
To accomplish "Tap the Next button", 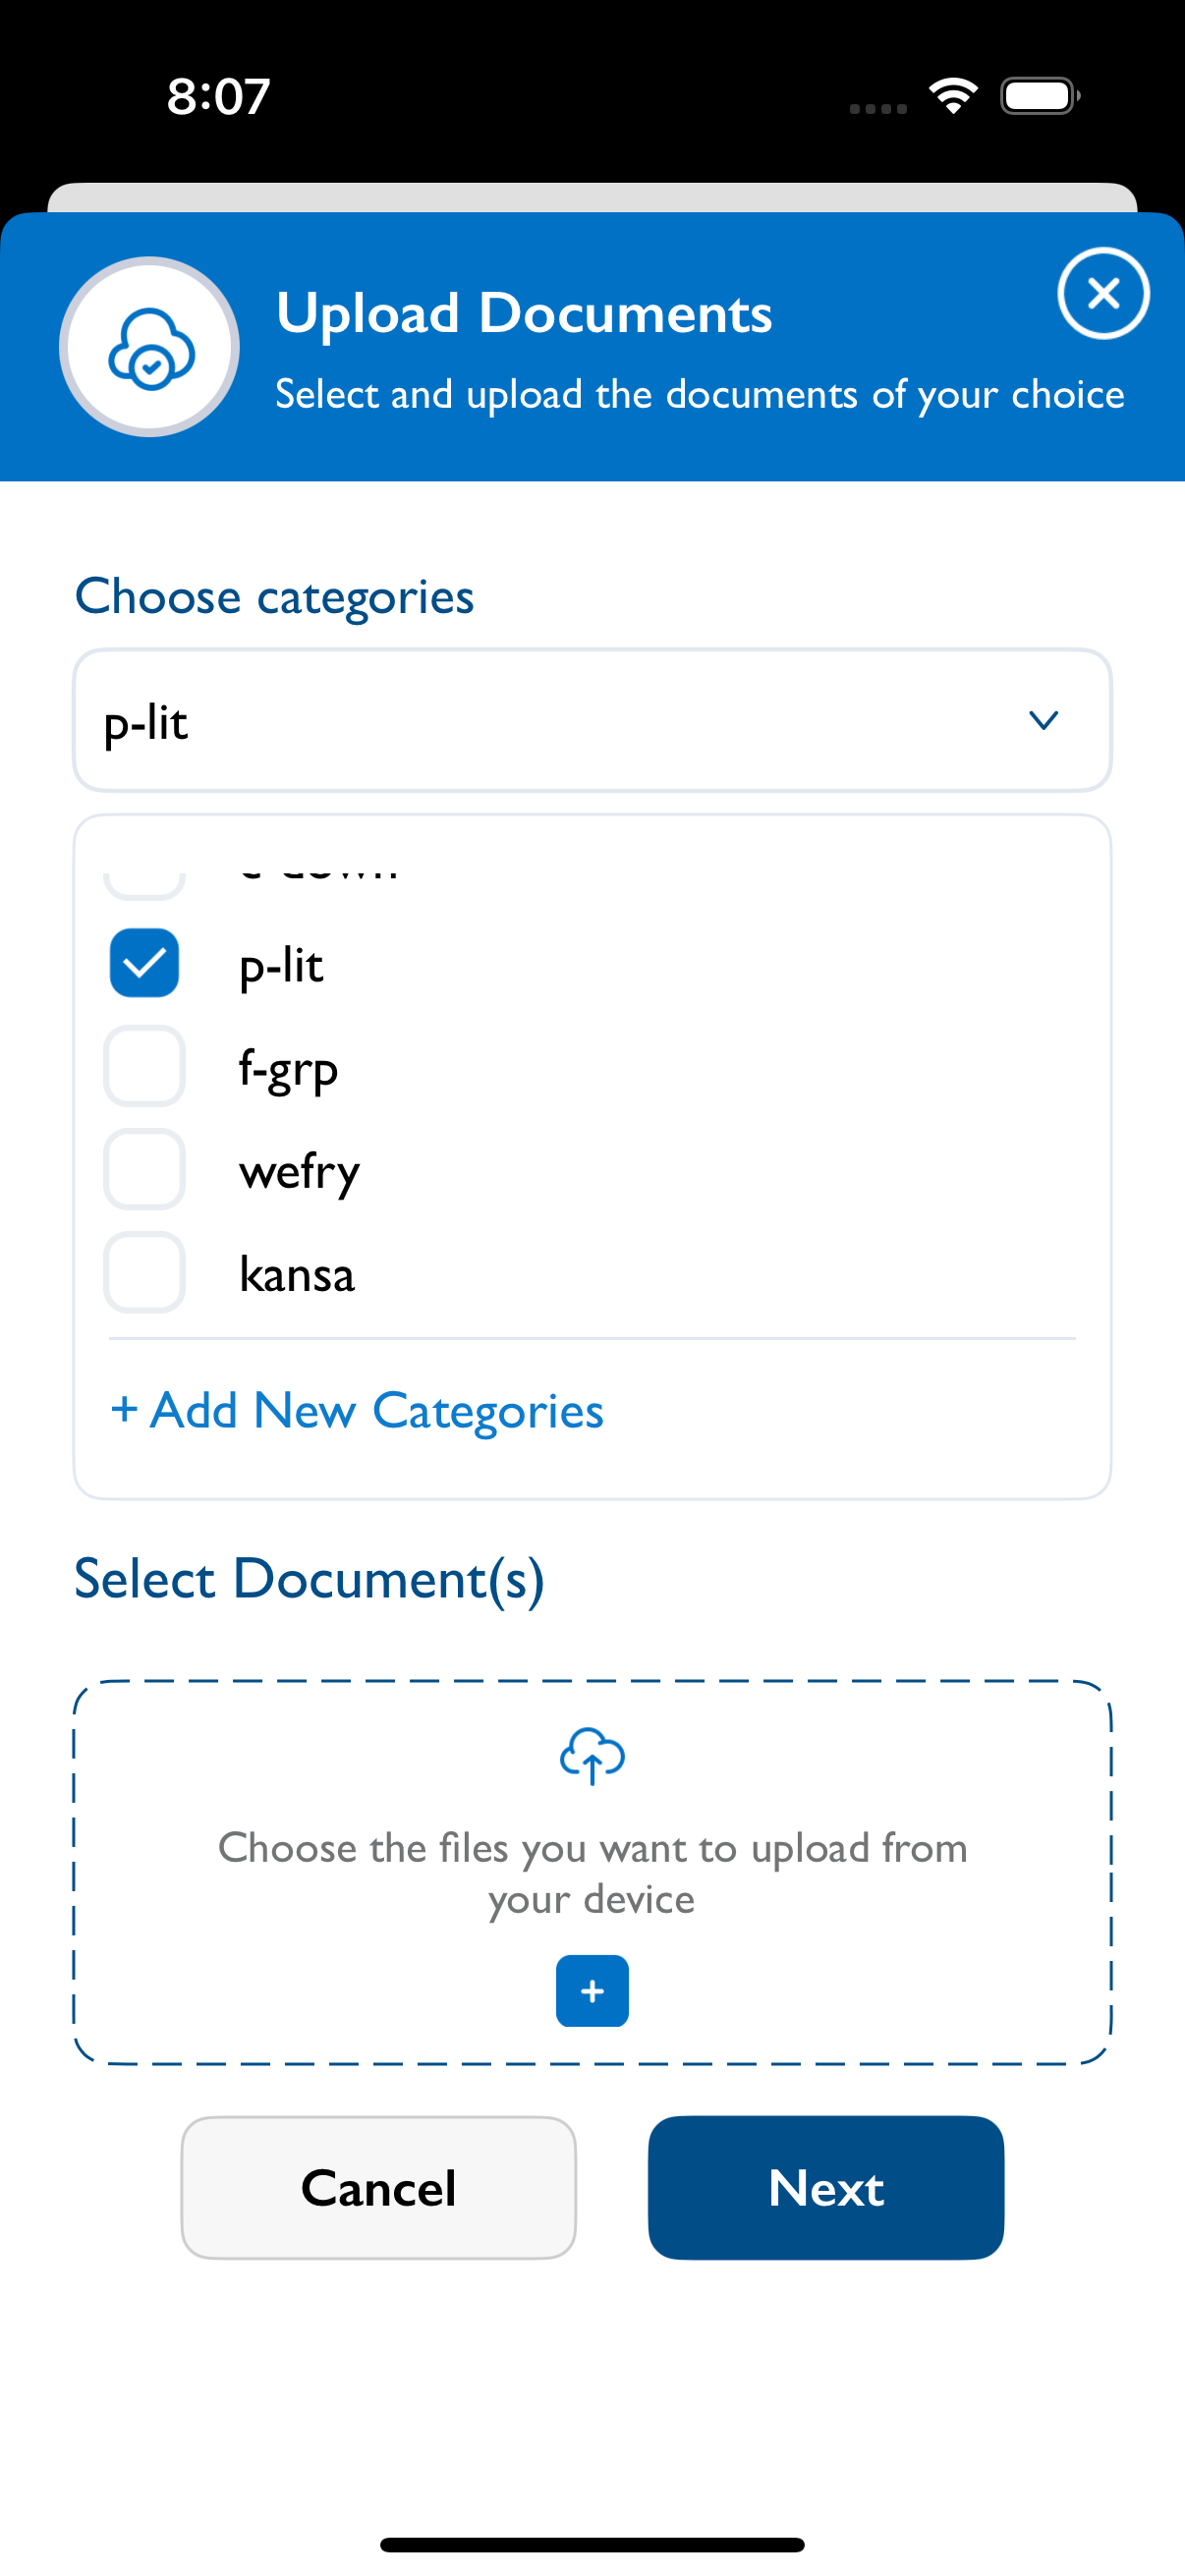I will (x=826, y=2187).
